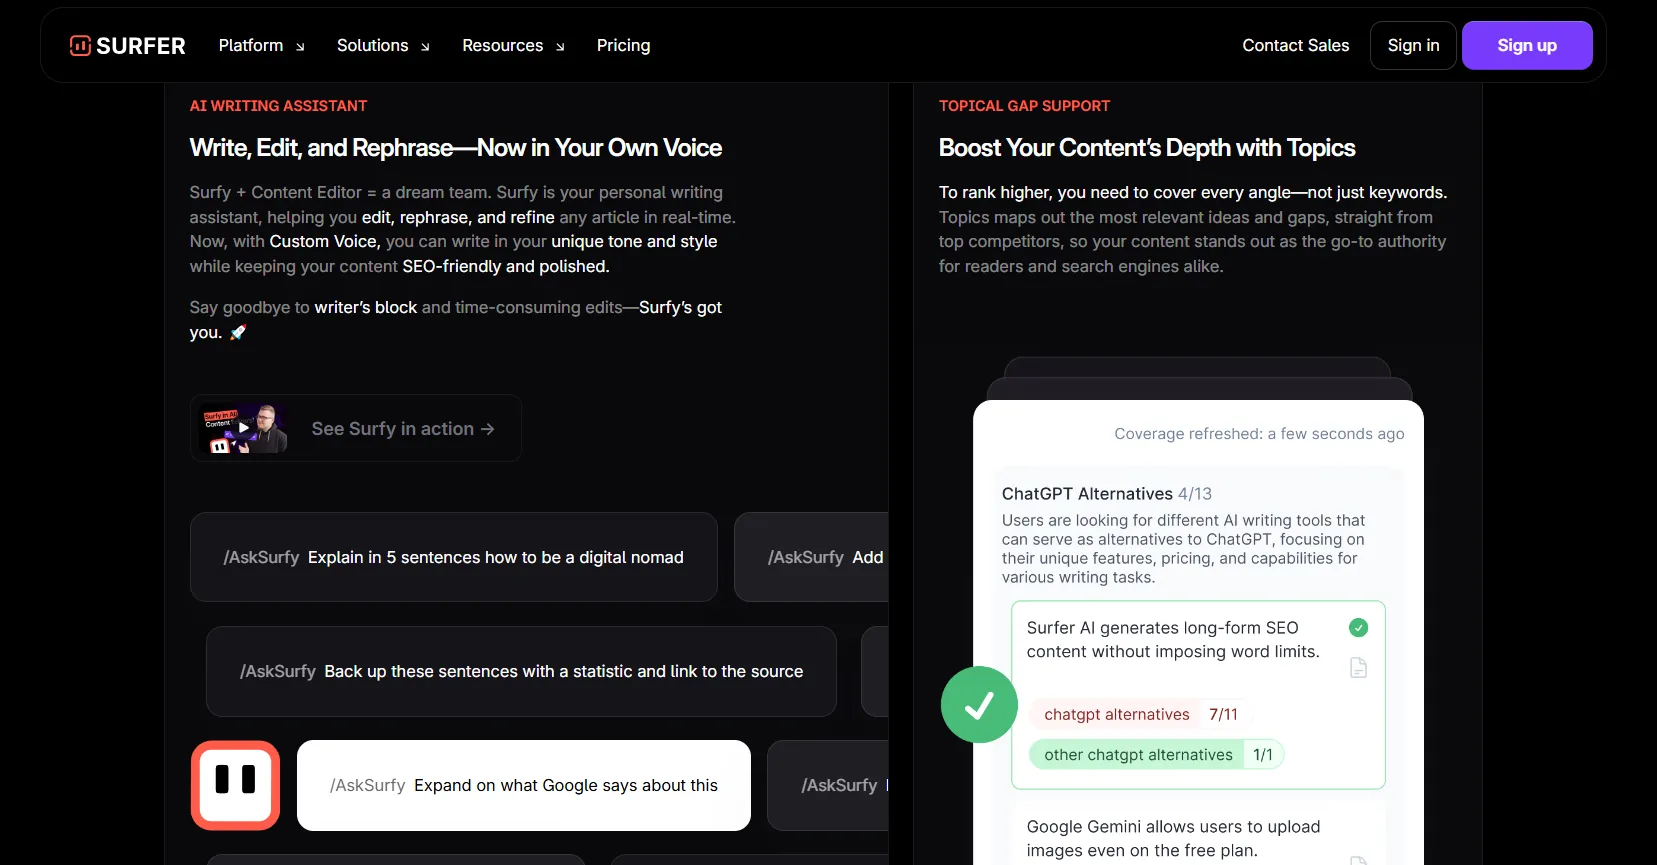Image resolution: width=1657 pixels, height=865 pixels.
Task: Click the AI WRITING ASSISTANT label
Action: pyautogui.click(x=278, y=106)
